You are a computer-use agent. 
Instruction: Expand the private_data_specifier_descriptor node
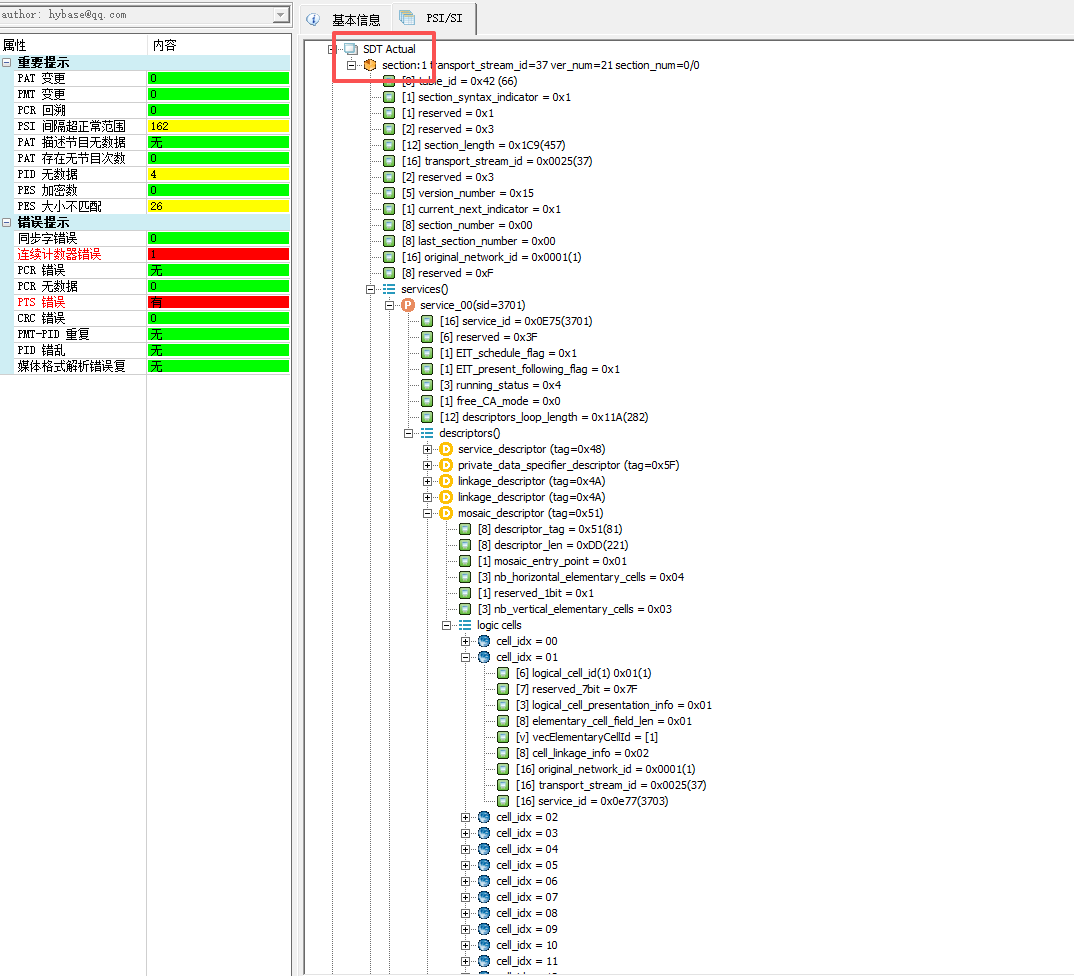click(x=427, y=465)
